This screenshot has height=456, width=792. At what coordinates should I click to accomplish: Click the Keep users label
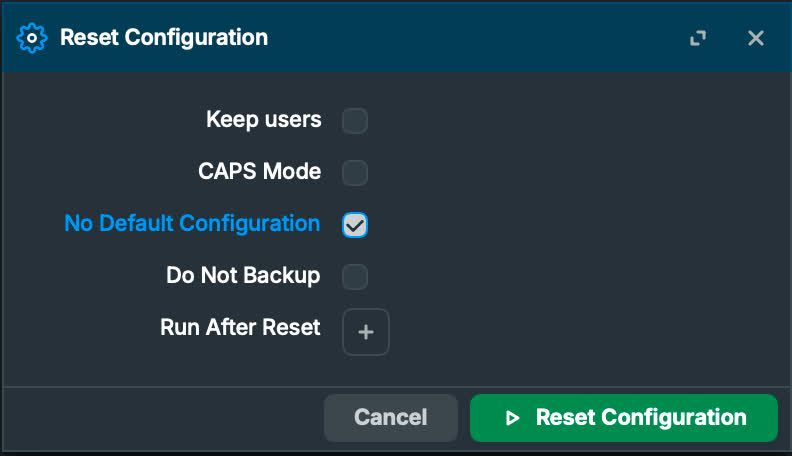coord(264,120)
